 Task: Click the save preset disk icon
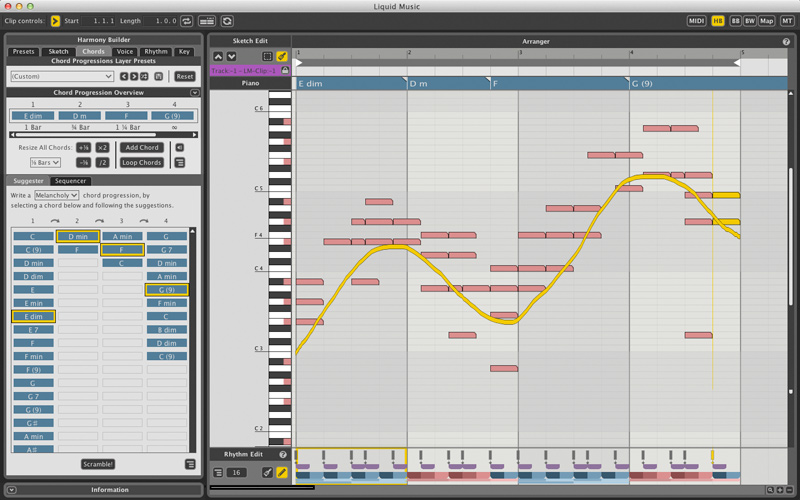pos(158,76)
